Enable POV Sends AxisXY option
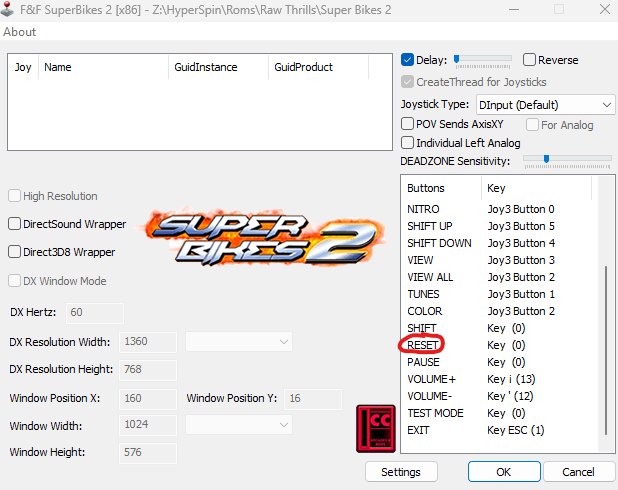The height and width of the screenshot is (490, 618). point(408,124)
